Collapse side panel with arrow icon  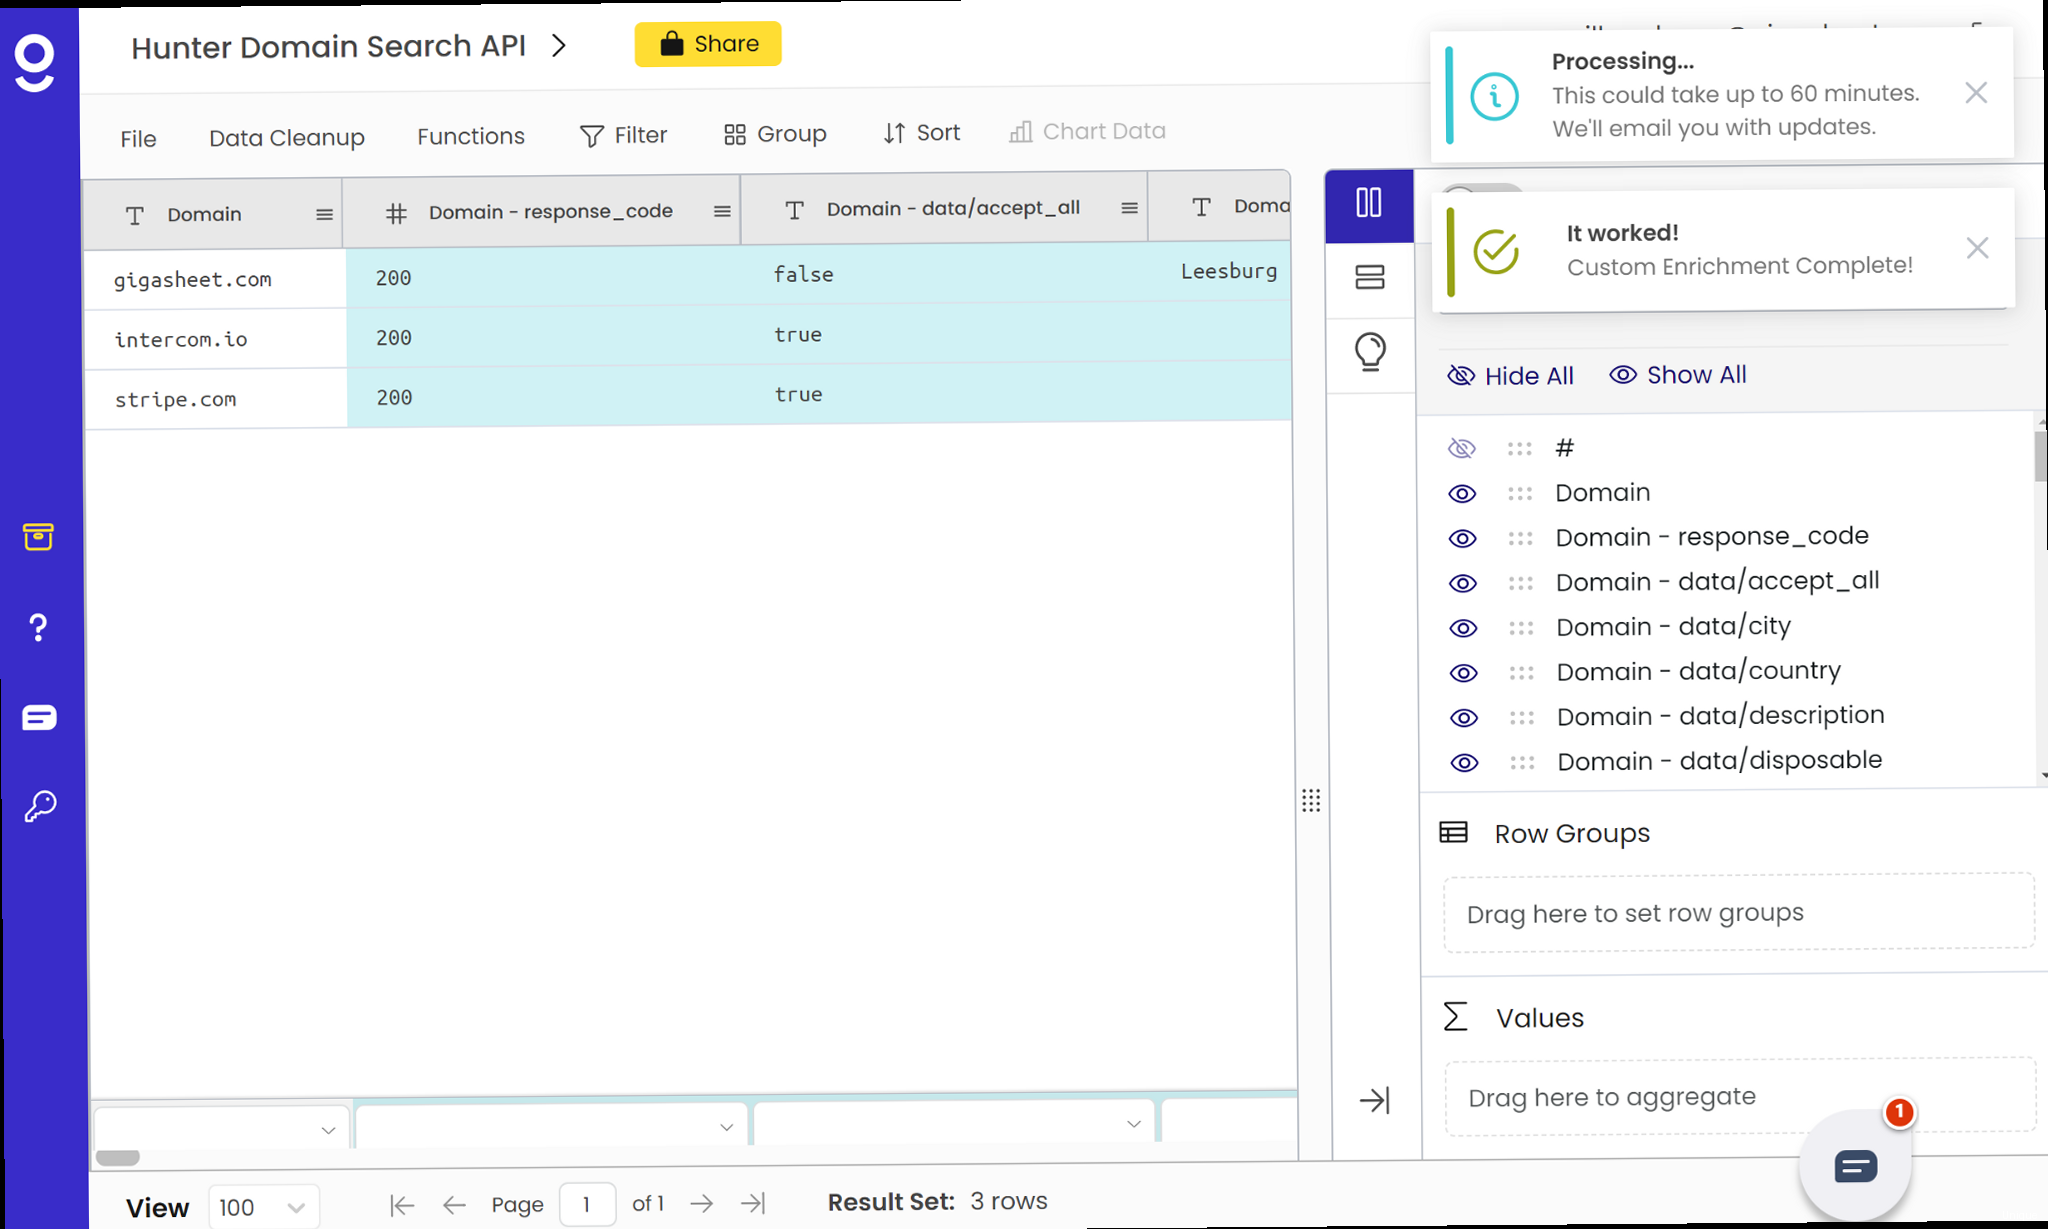[x=1374, y=1100]
